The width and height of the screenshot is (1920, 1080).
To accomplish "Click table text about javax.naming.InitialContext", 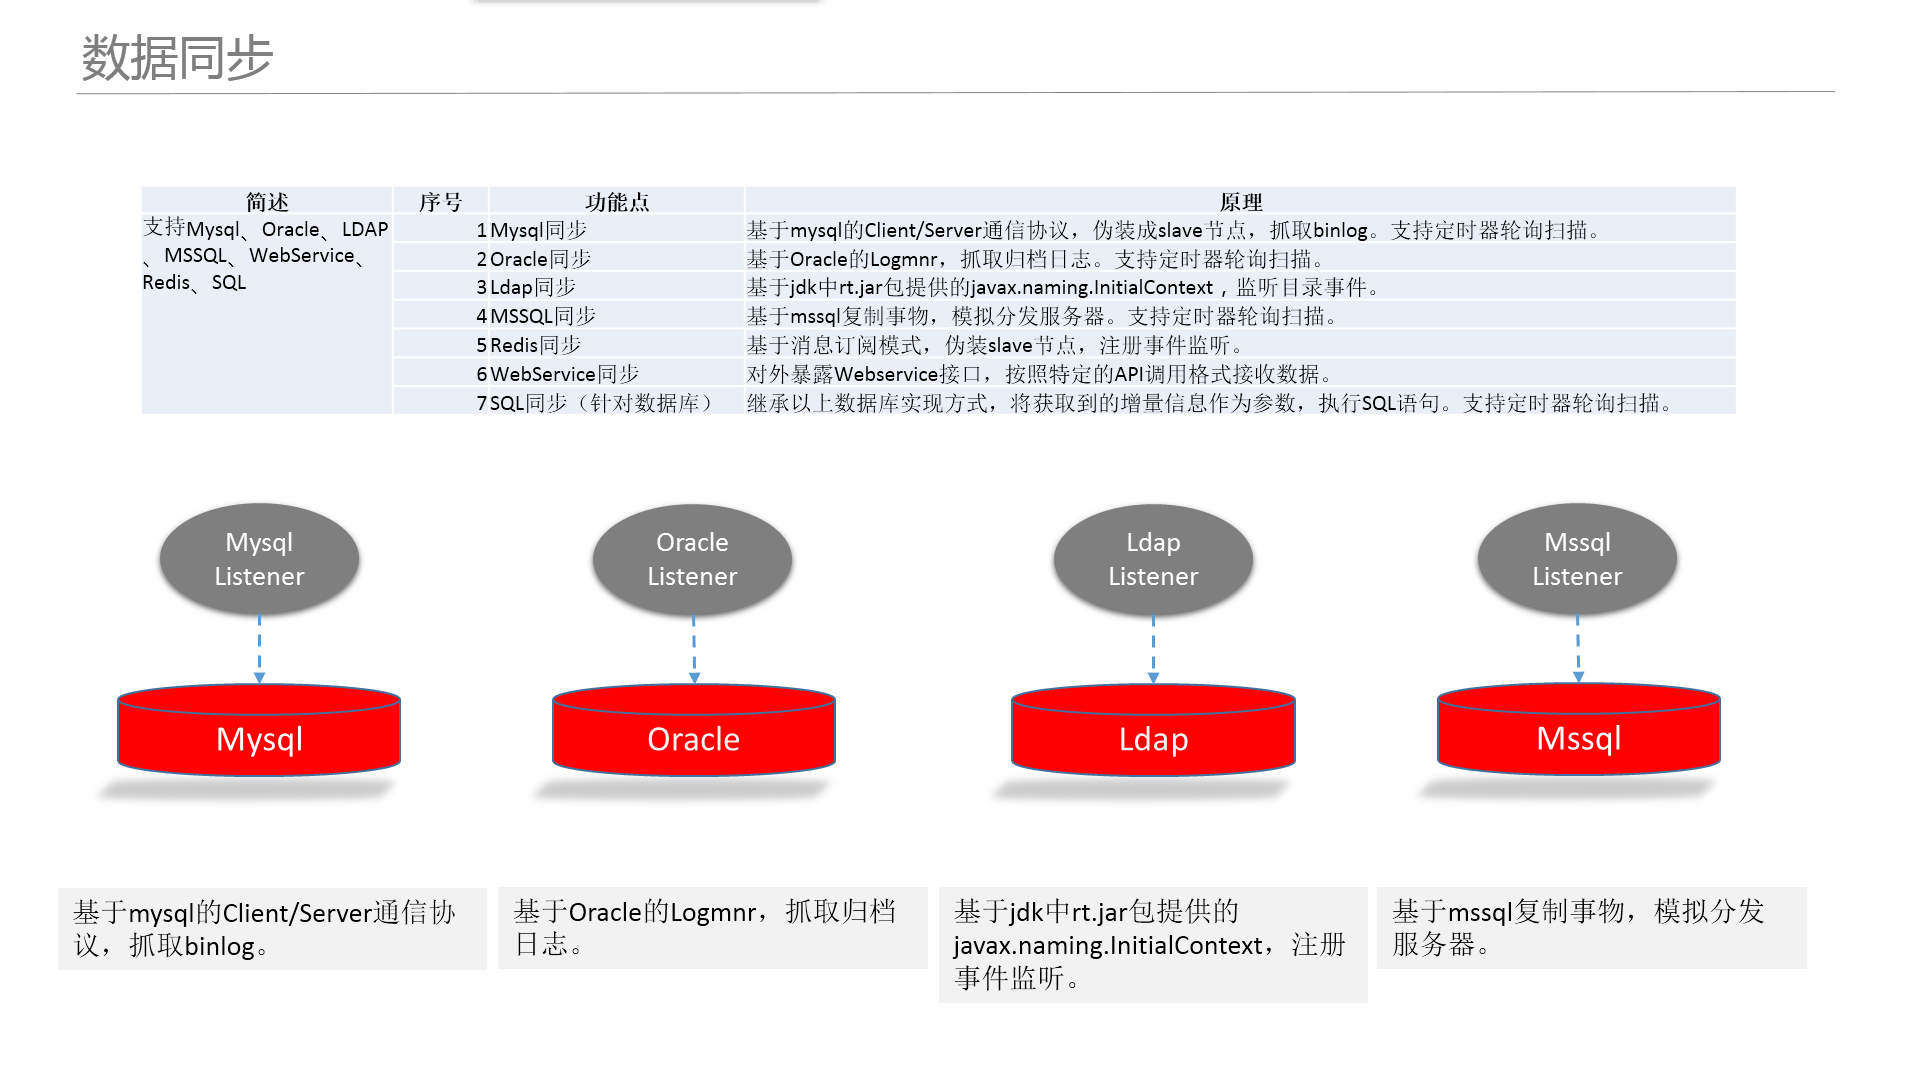I will (1065, 287).
